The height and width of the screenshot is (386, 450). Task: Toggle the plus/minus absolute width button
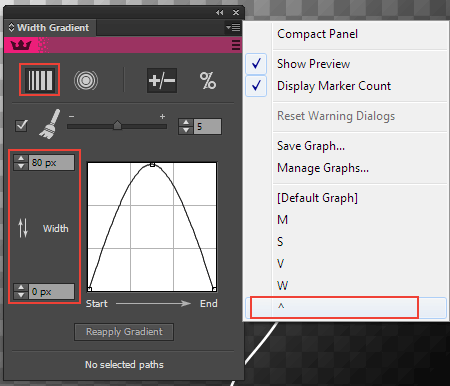tap(162, 81)
